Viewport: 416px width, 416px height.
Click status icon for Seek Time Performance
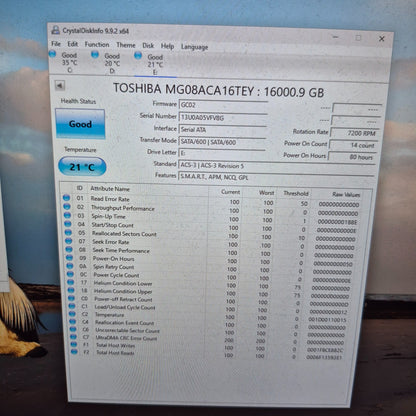[69, 249]
